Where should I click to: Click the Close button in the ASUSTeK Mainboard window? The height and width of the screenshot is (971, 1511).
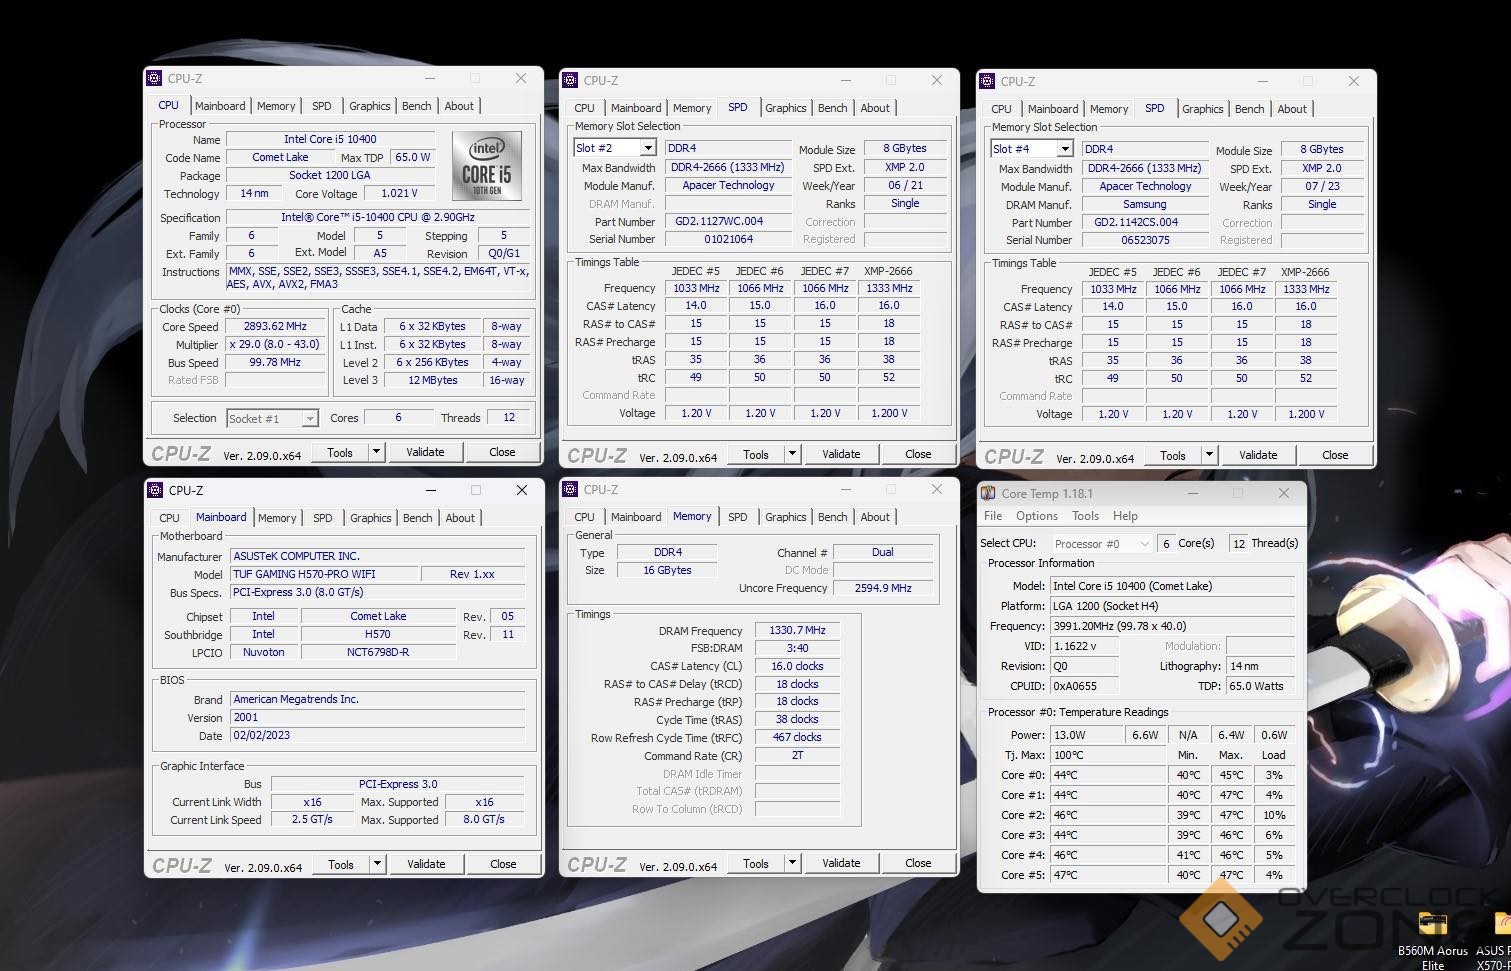[503, 864]
